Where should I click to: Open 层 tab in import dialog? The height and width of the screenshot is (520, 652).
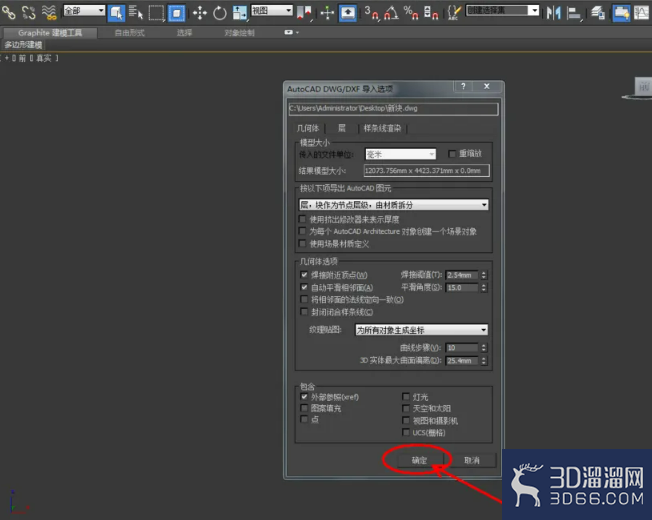pyautogui.click(x=342, y=128)
